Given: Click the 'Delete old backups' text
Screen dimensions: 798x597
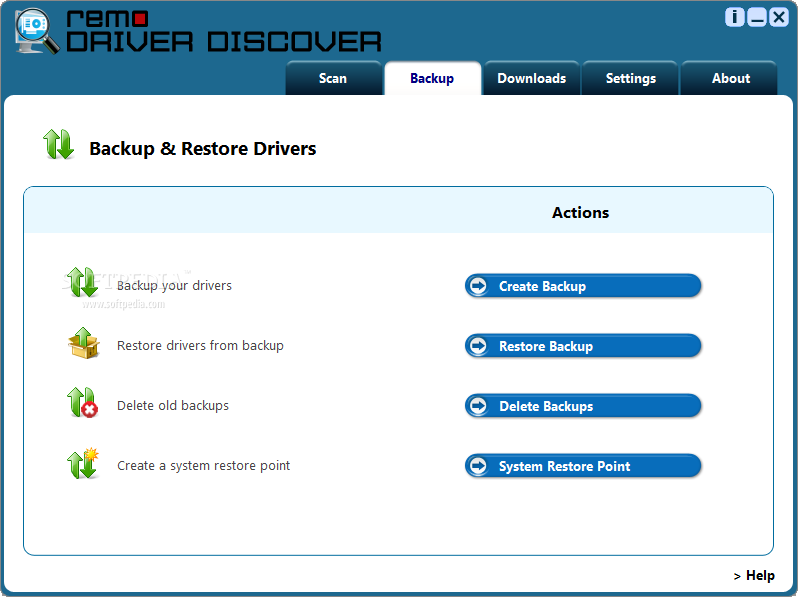Looking at the screenshot, I should [x=173, y=406].
